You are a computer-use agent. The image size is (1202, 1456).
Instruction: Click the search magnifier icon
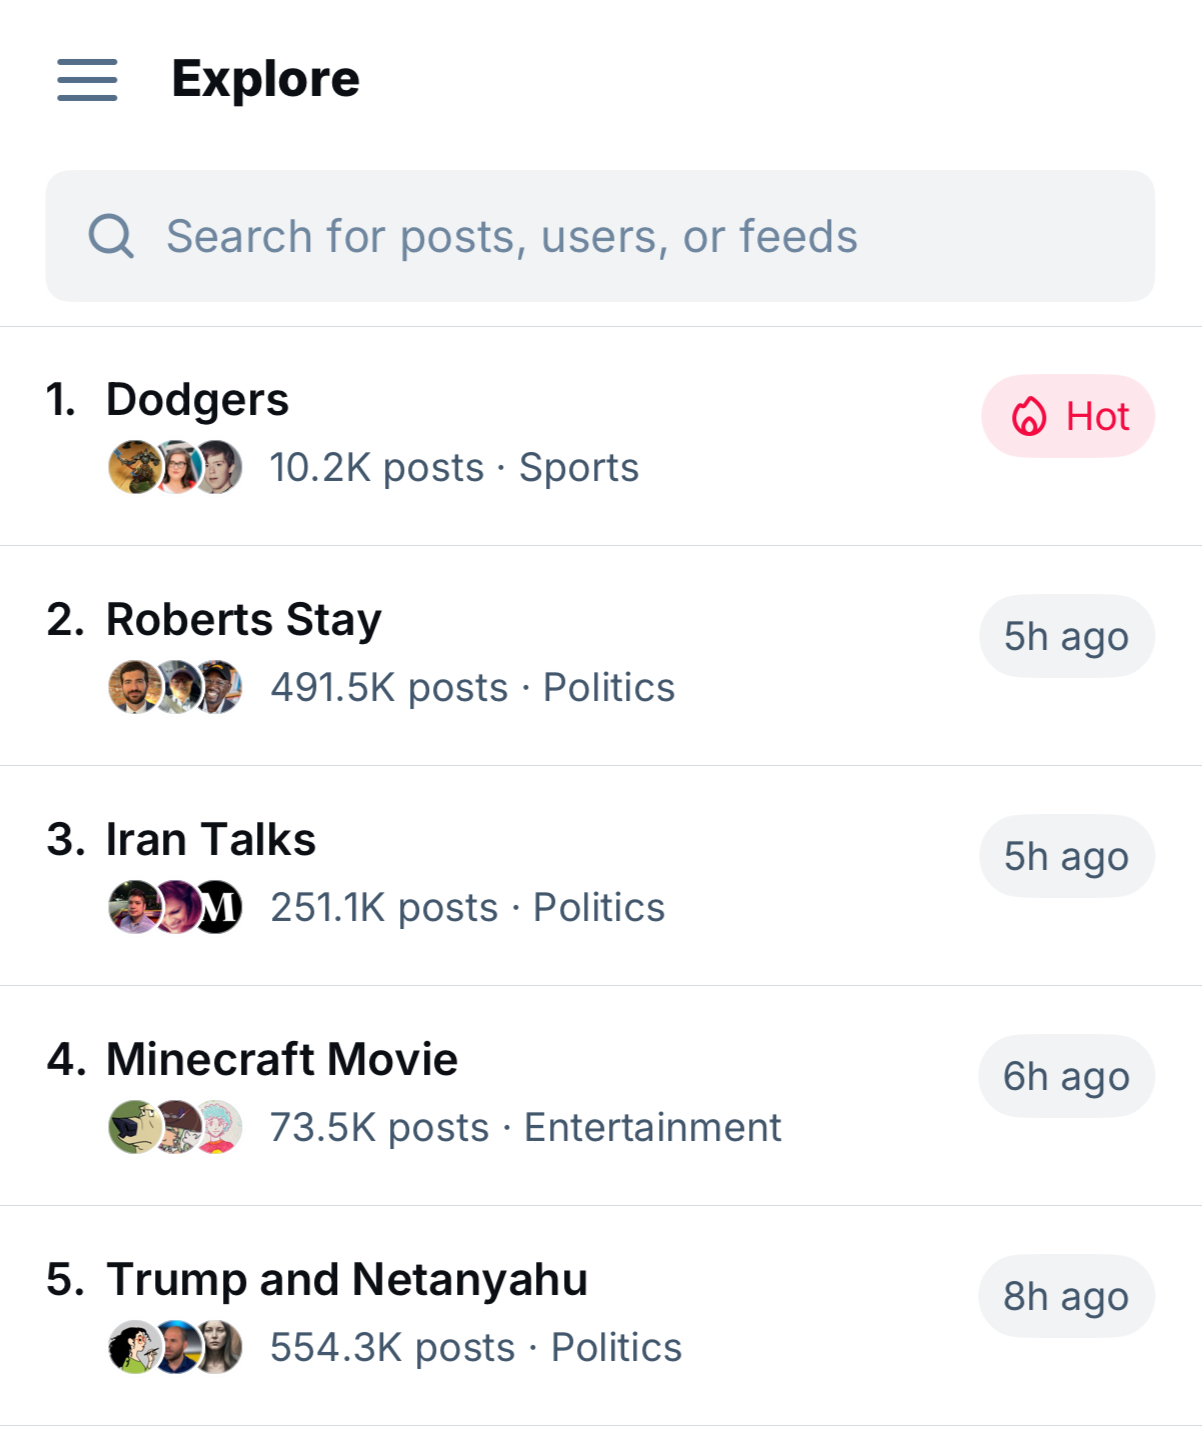click(111, 237)
